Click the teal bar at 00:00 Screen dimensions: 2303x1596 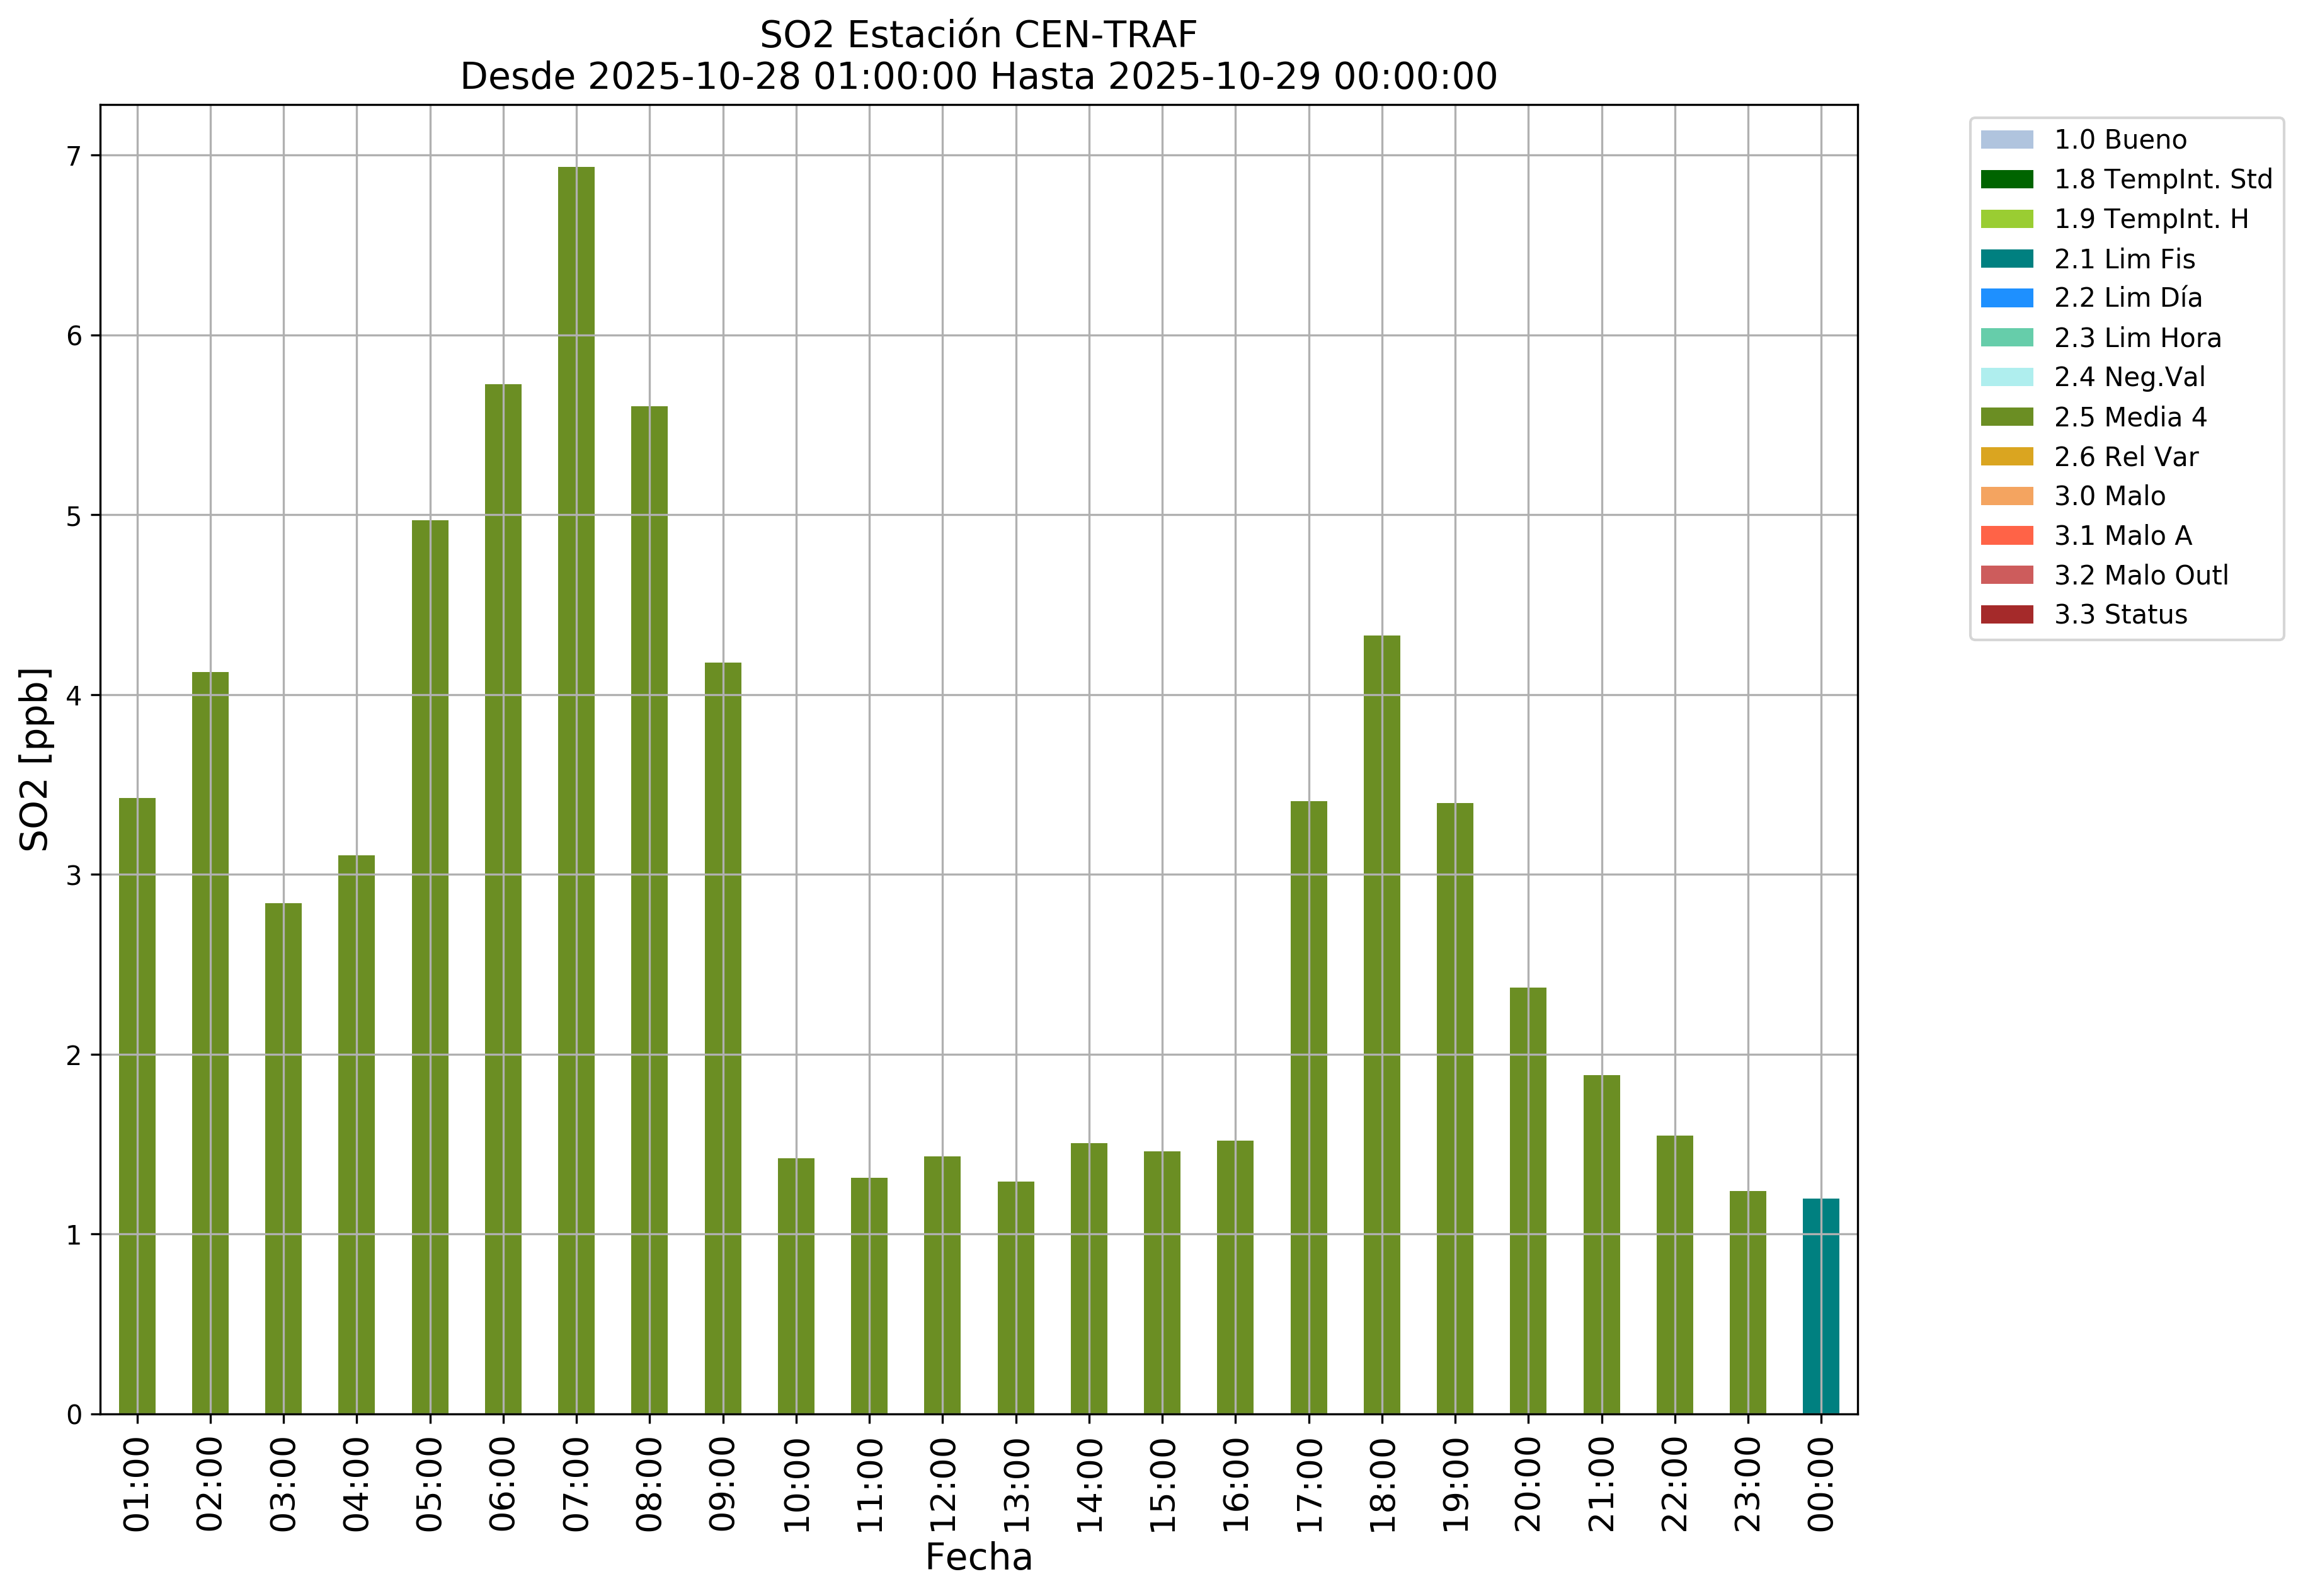click(1820, 1306)
